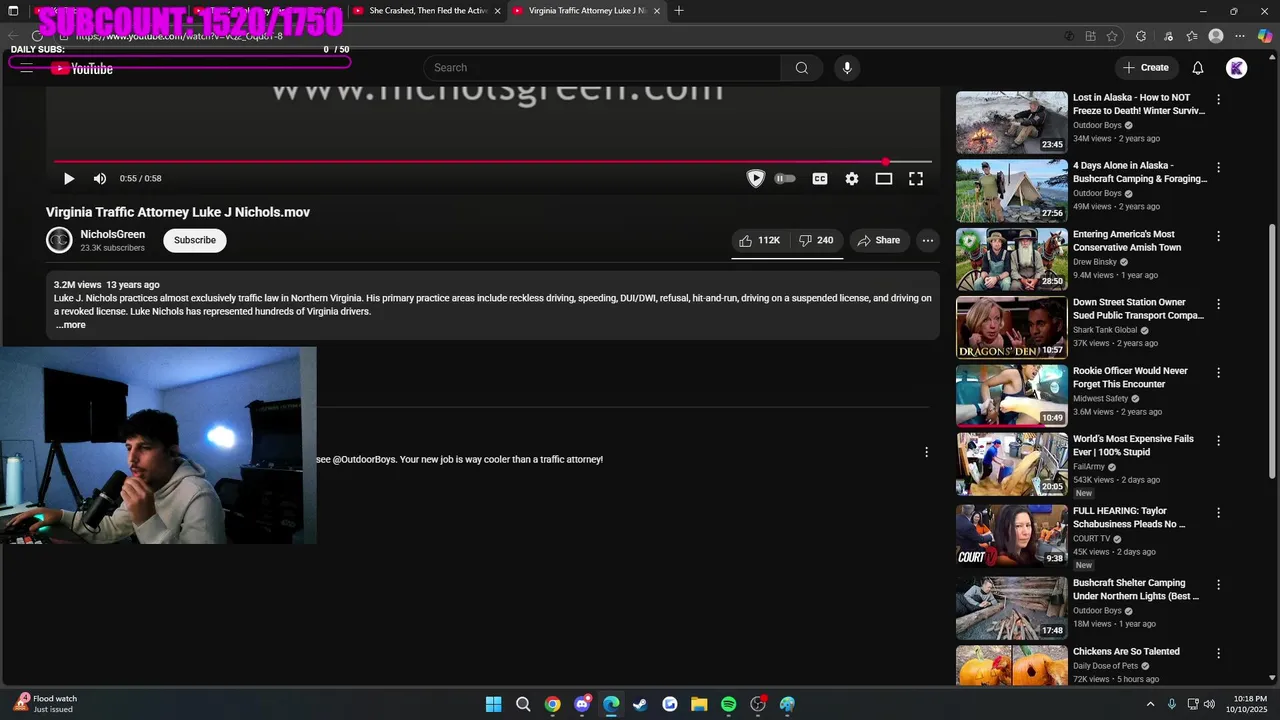Open Lost in Alaska video thumbnail
This screenshot has width=1280, height=720.
coord(1011,122)
